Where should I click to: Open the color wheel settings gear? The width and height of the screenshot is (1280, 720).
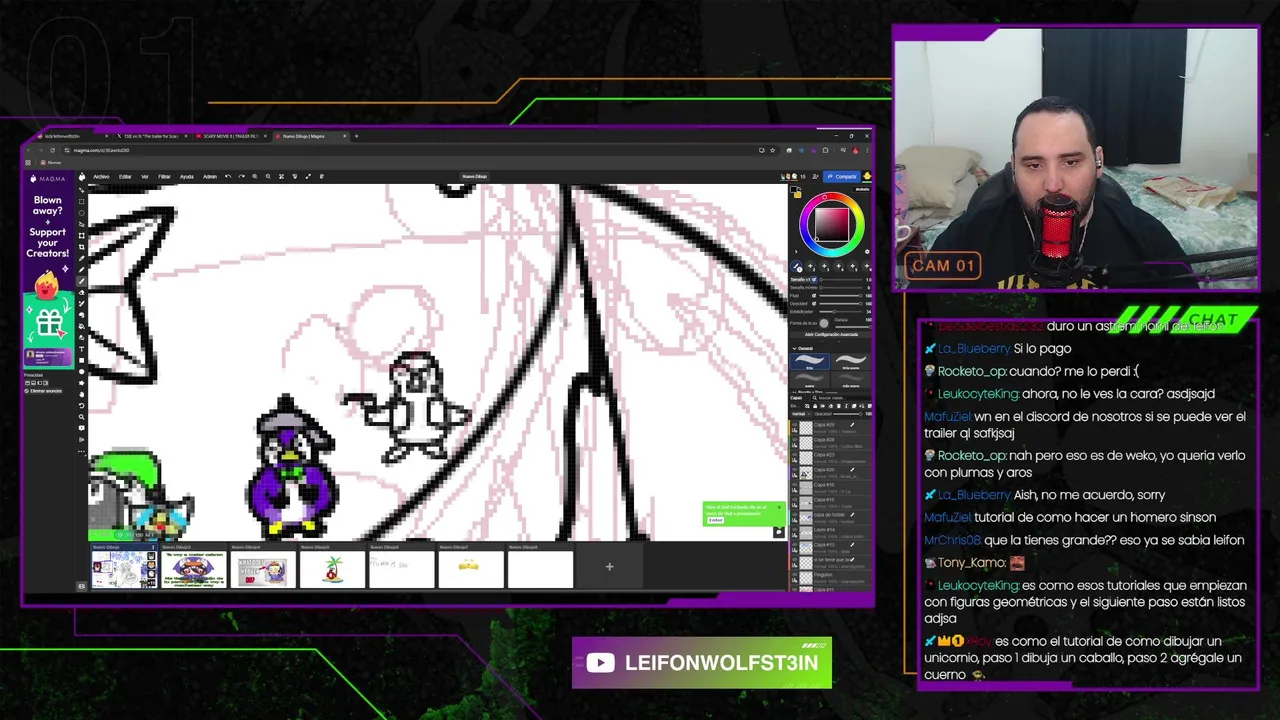point(867,252)
